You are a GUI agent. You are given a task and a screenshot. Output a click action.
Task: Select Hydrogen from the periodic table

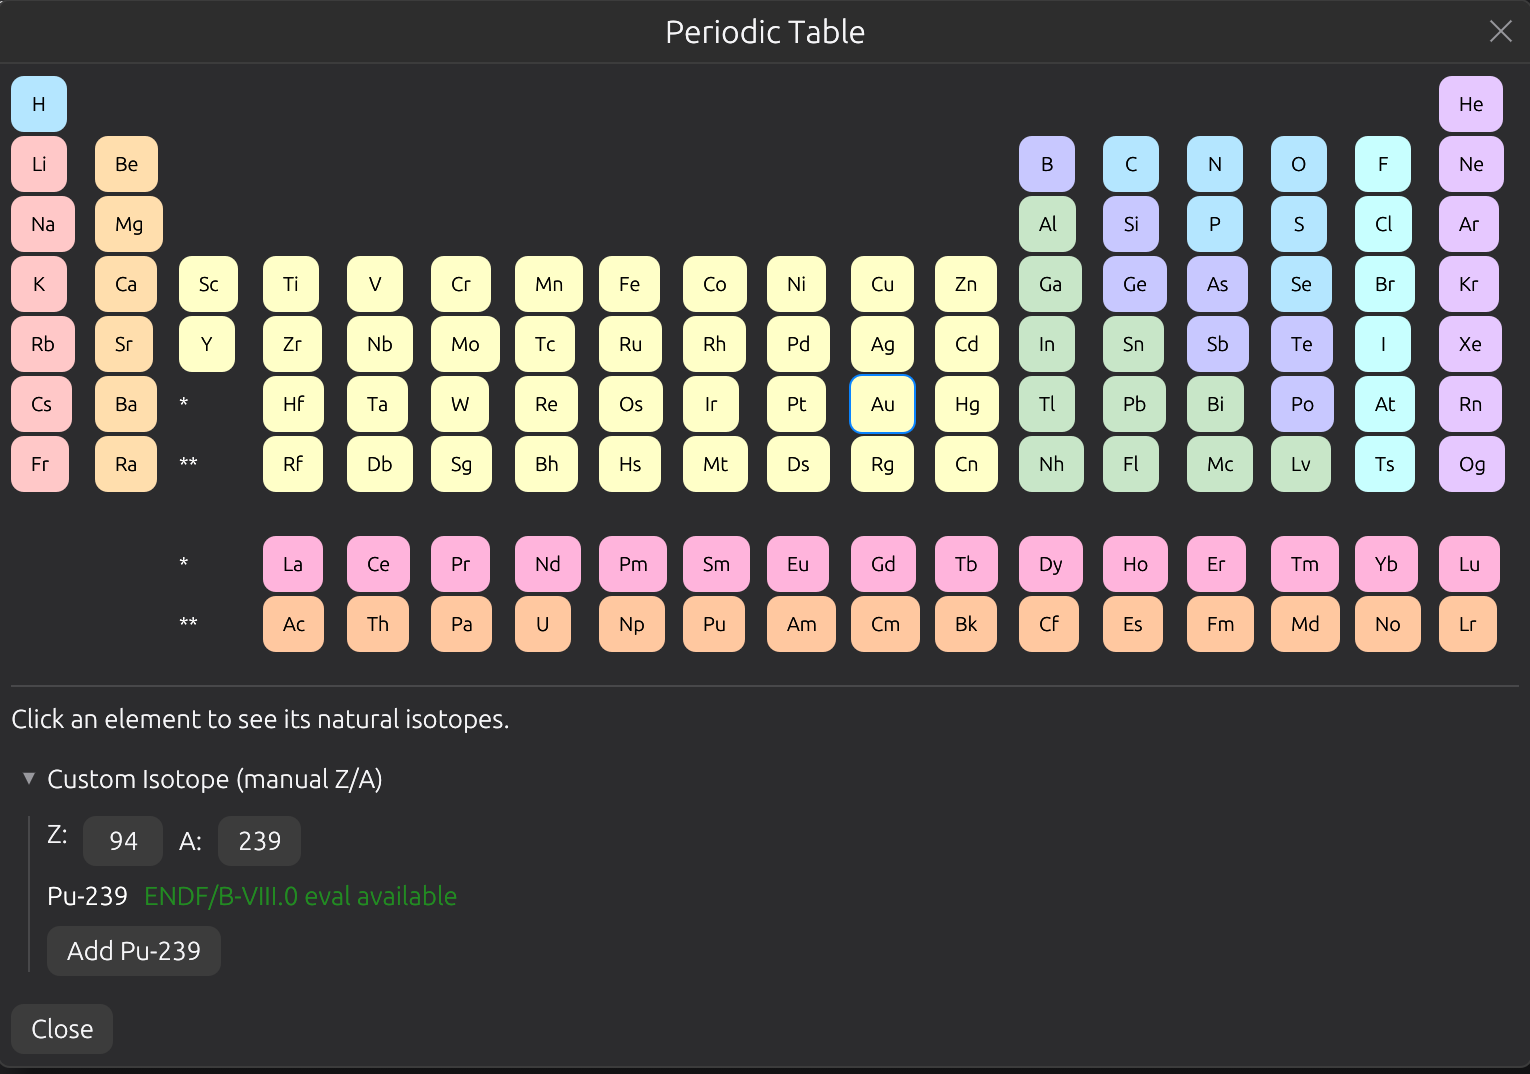point(38,103)
